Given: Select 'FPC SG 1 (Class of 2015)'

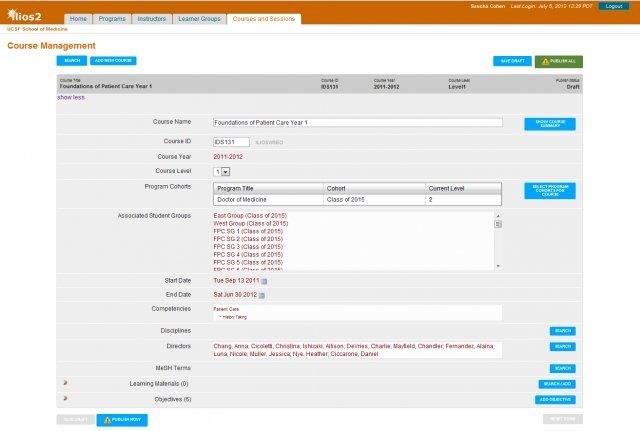Looking at the screenshot, I should point(248,231).
